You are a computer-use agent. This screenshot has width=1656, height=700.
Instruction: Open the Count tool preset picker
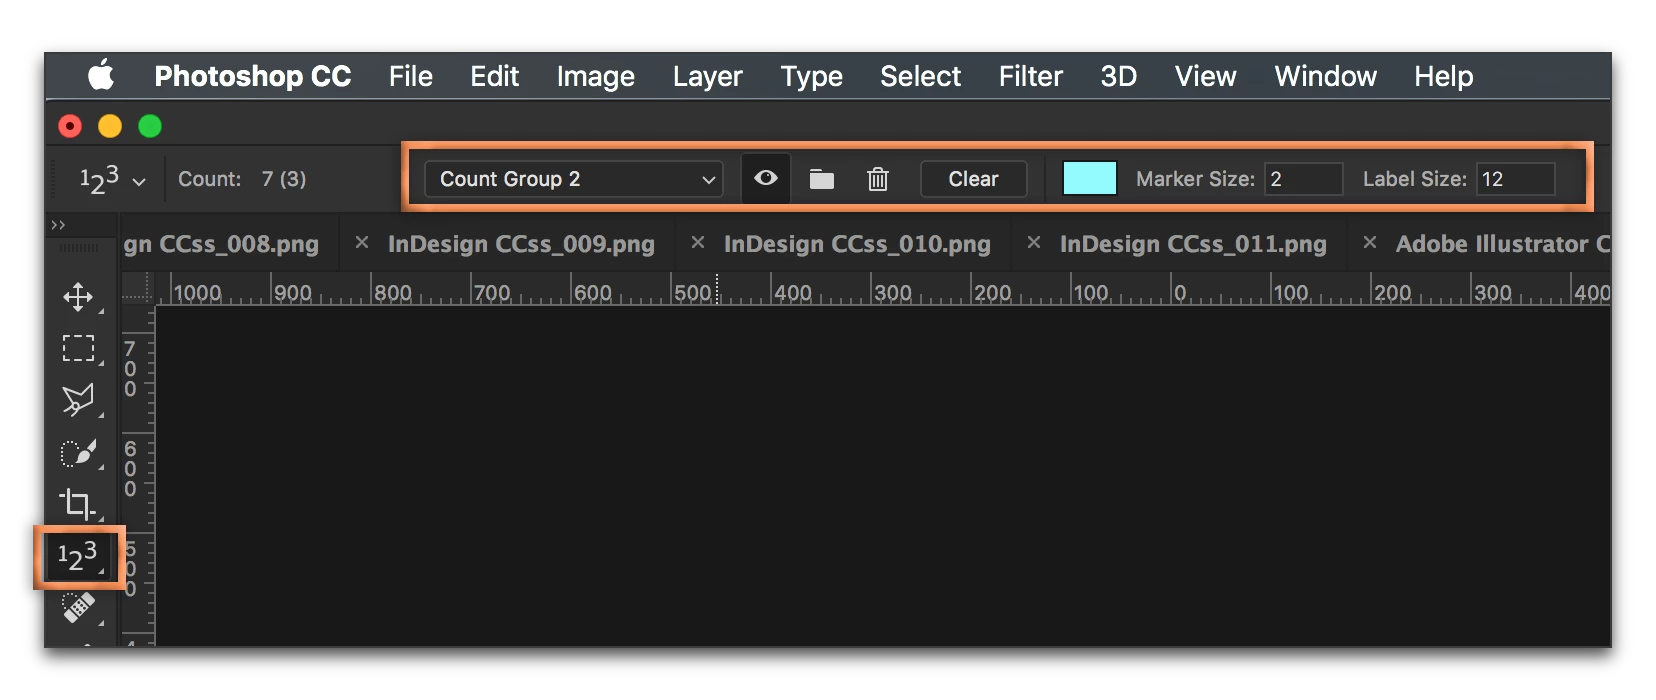pyautogui.click(x=112, y=179)
